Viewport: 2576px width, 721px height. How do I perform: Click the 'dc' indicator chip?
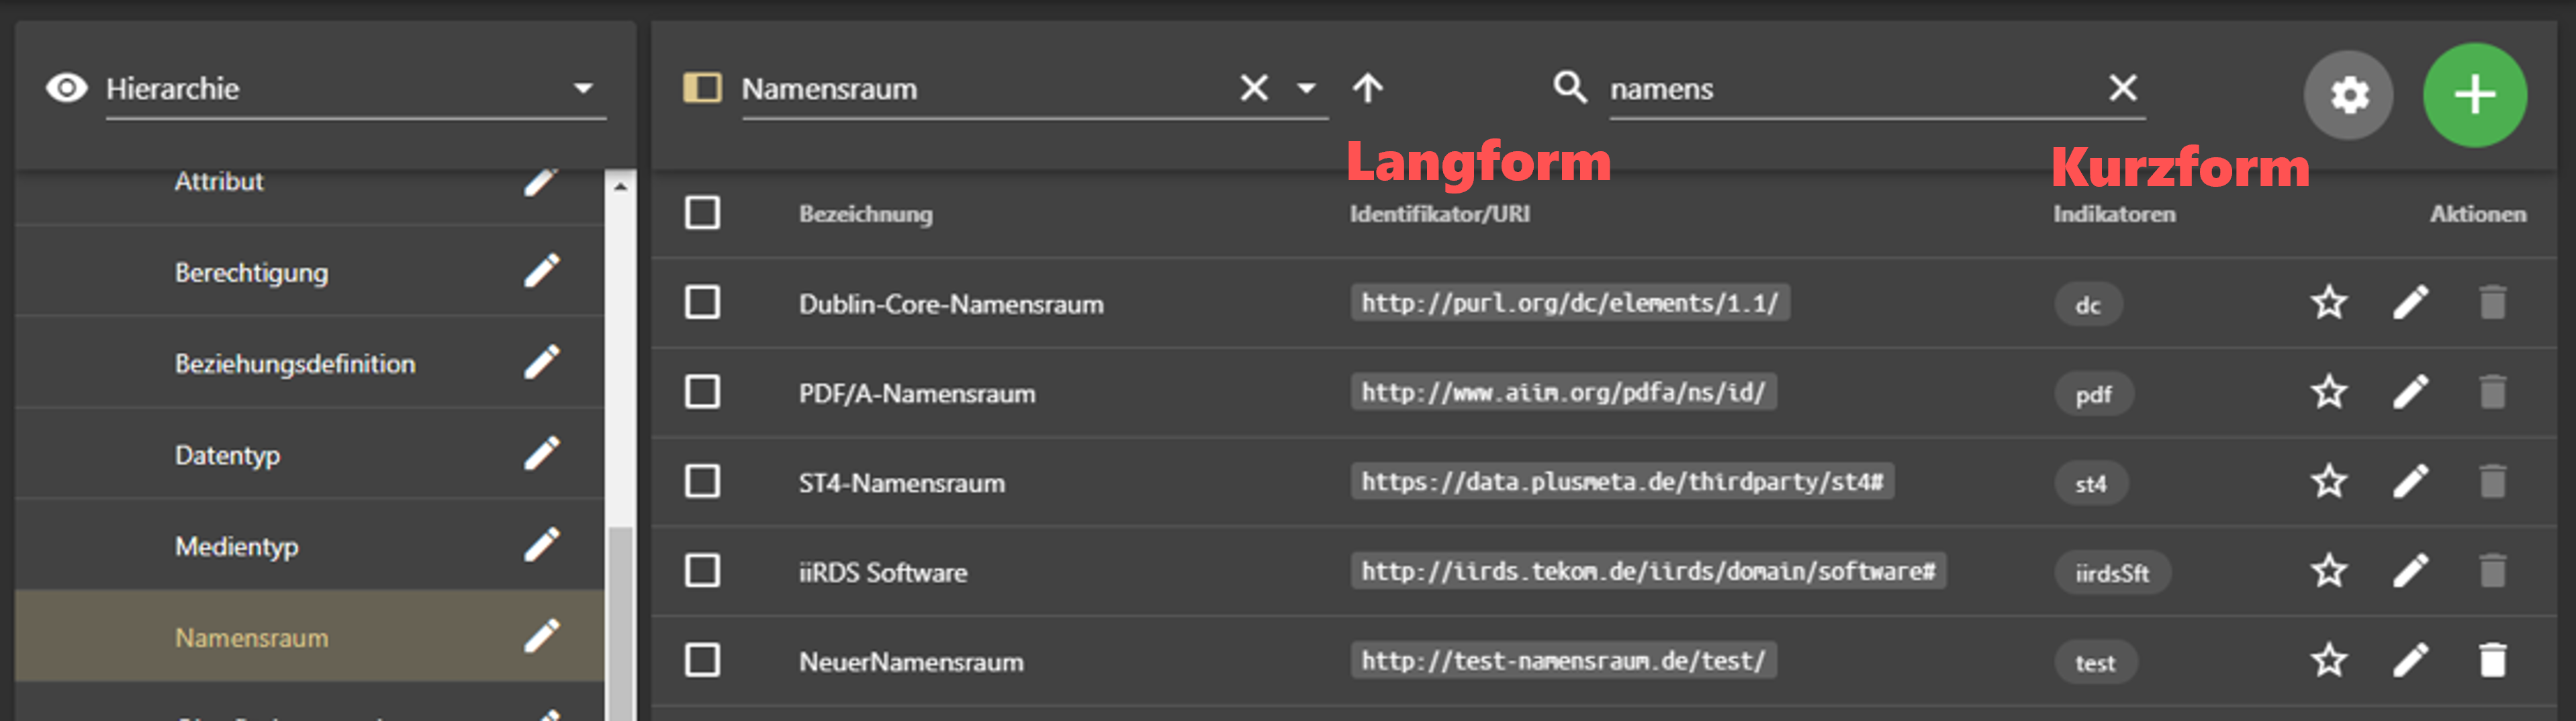pos(2088,304)
